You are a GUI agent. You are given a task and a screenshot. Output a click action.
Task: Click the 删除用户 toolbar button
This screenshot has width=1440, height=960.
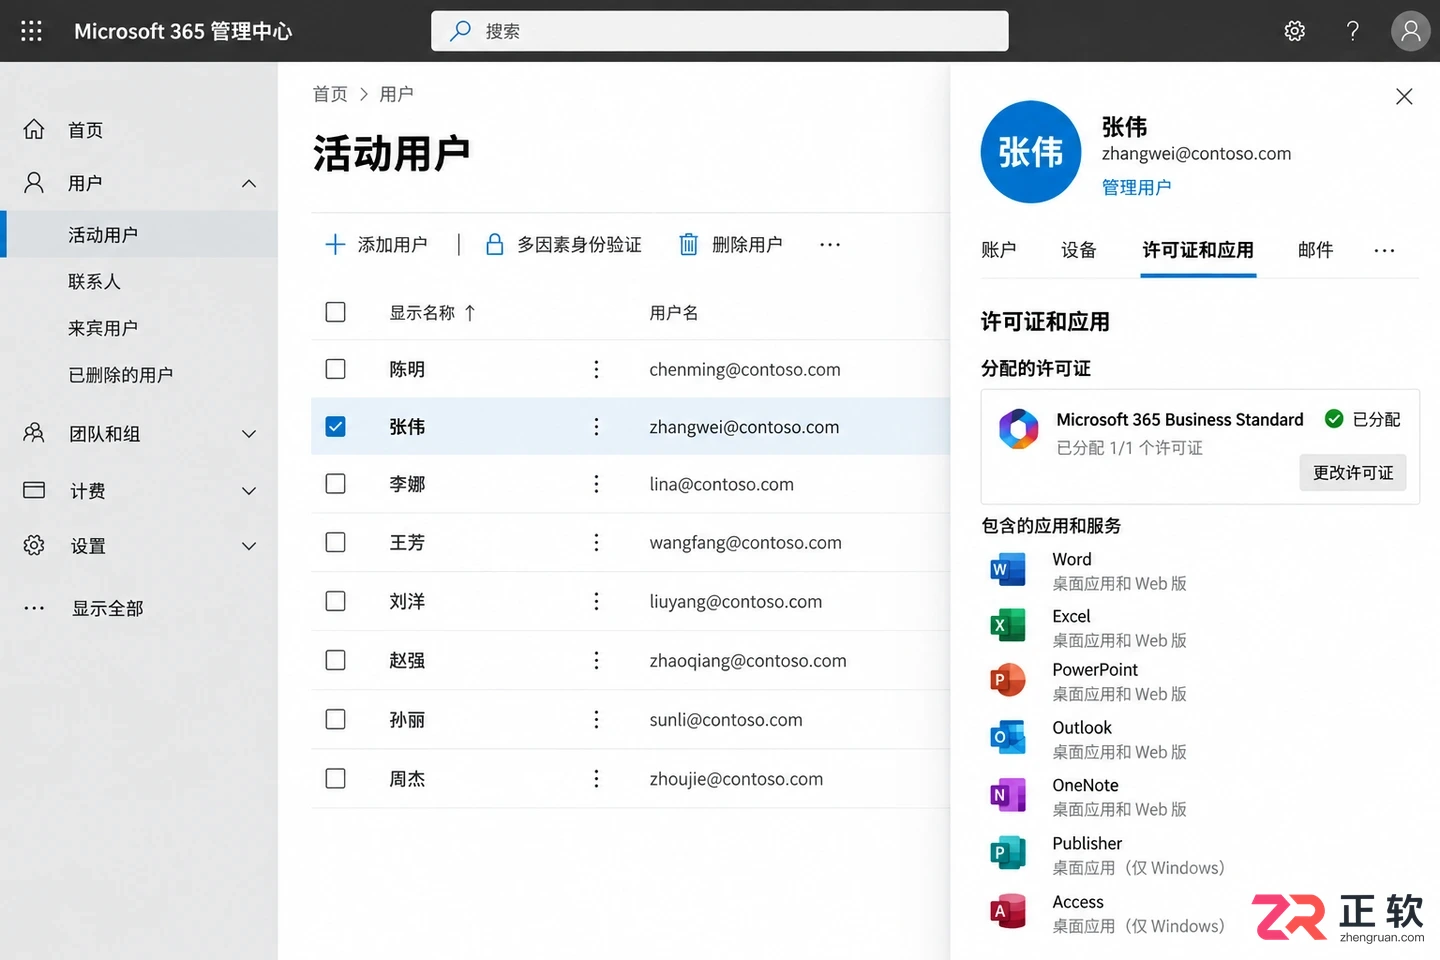tap(731, 244)
